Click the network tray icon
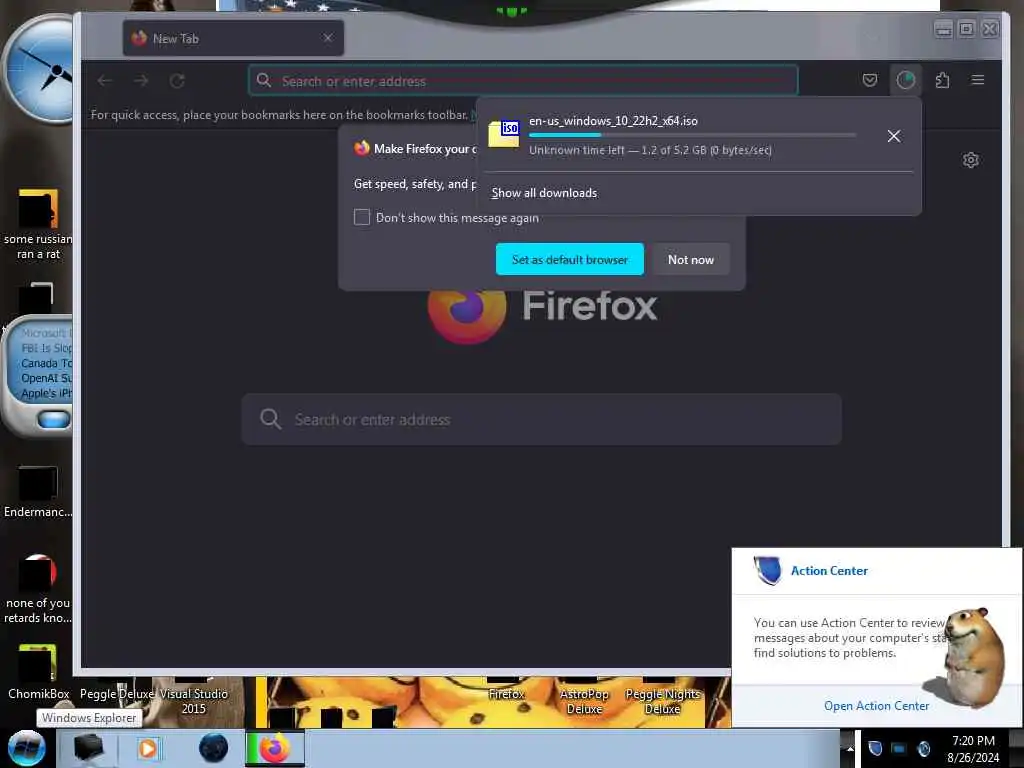This screenshot has width=1024, height=768. [x=899, y=748]
